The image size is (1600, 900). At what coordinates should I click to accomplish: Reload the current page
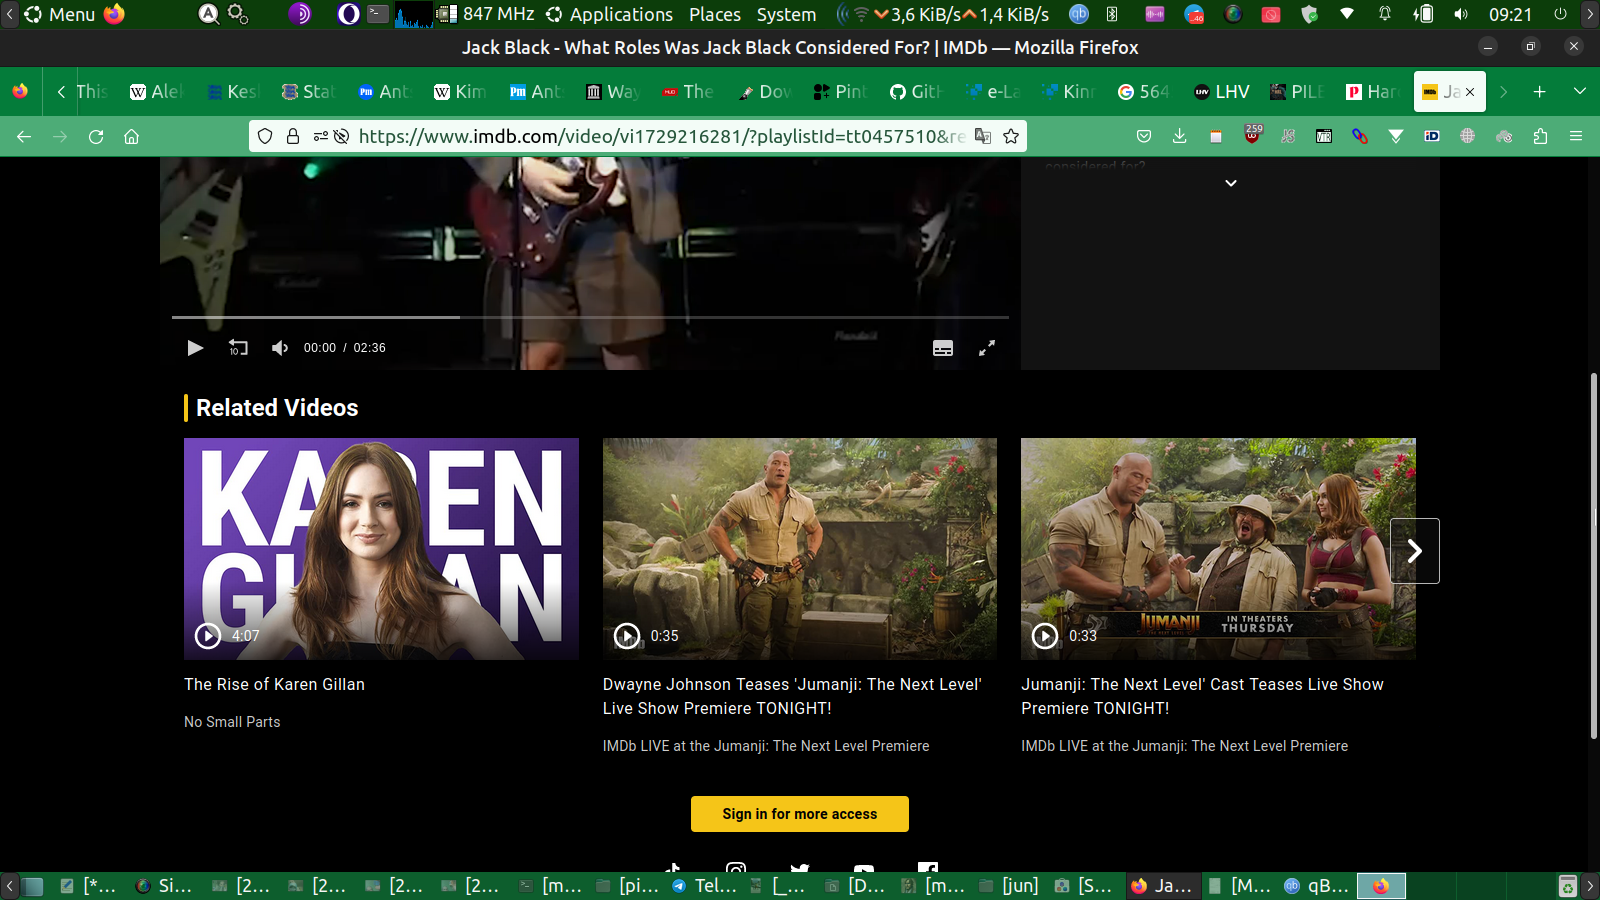click(x=96, y=136)
